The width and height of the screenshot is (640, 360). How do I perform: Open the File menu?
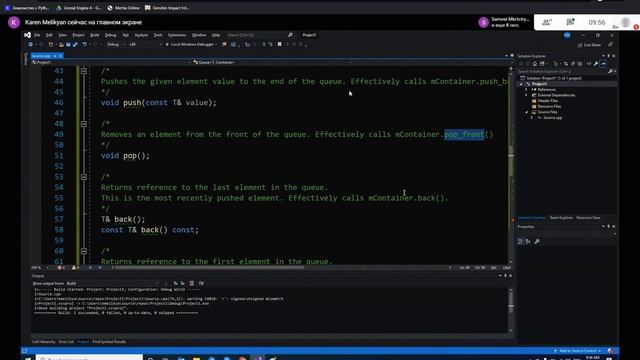pyautogui.click(x=37, y=35)
